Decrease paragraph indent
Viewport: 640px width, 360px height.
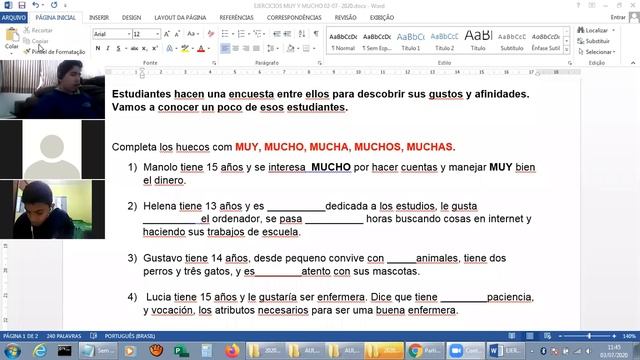tap(277, 34)
